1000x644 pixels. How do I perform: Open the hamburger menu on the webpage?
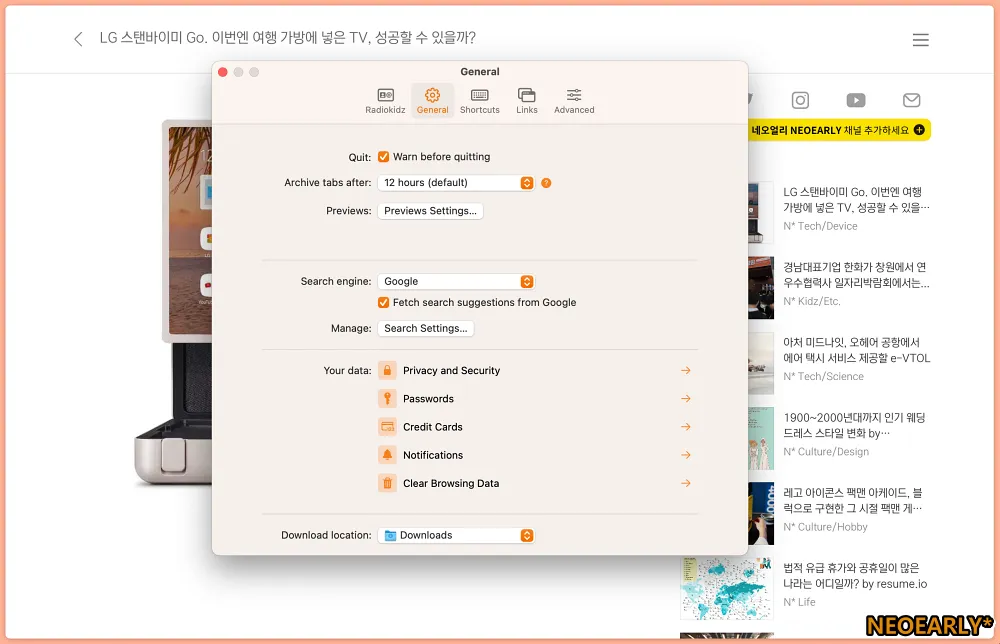pos(920,40)
